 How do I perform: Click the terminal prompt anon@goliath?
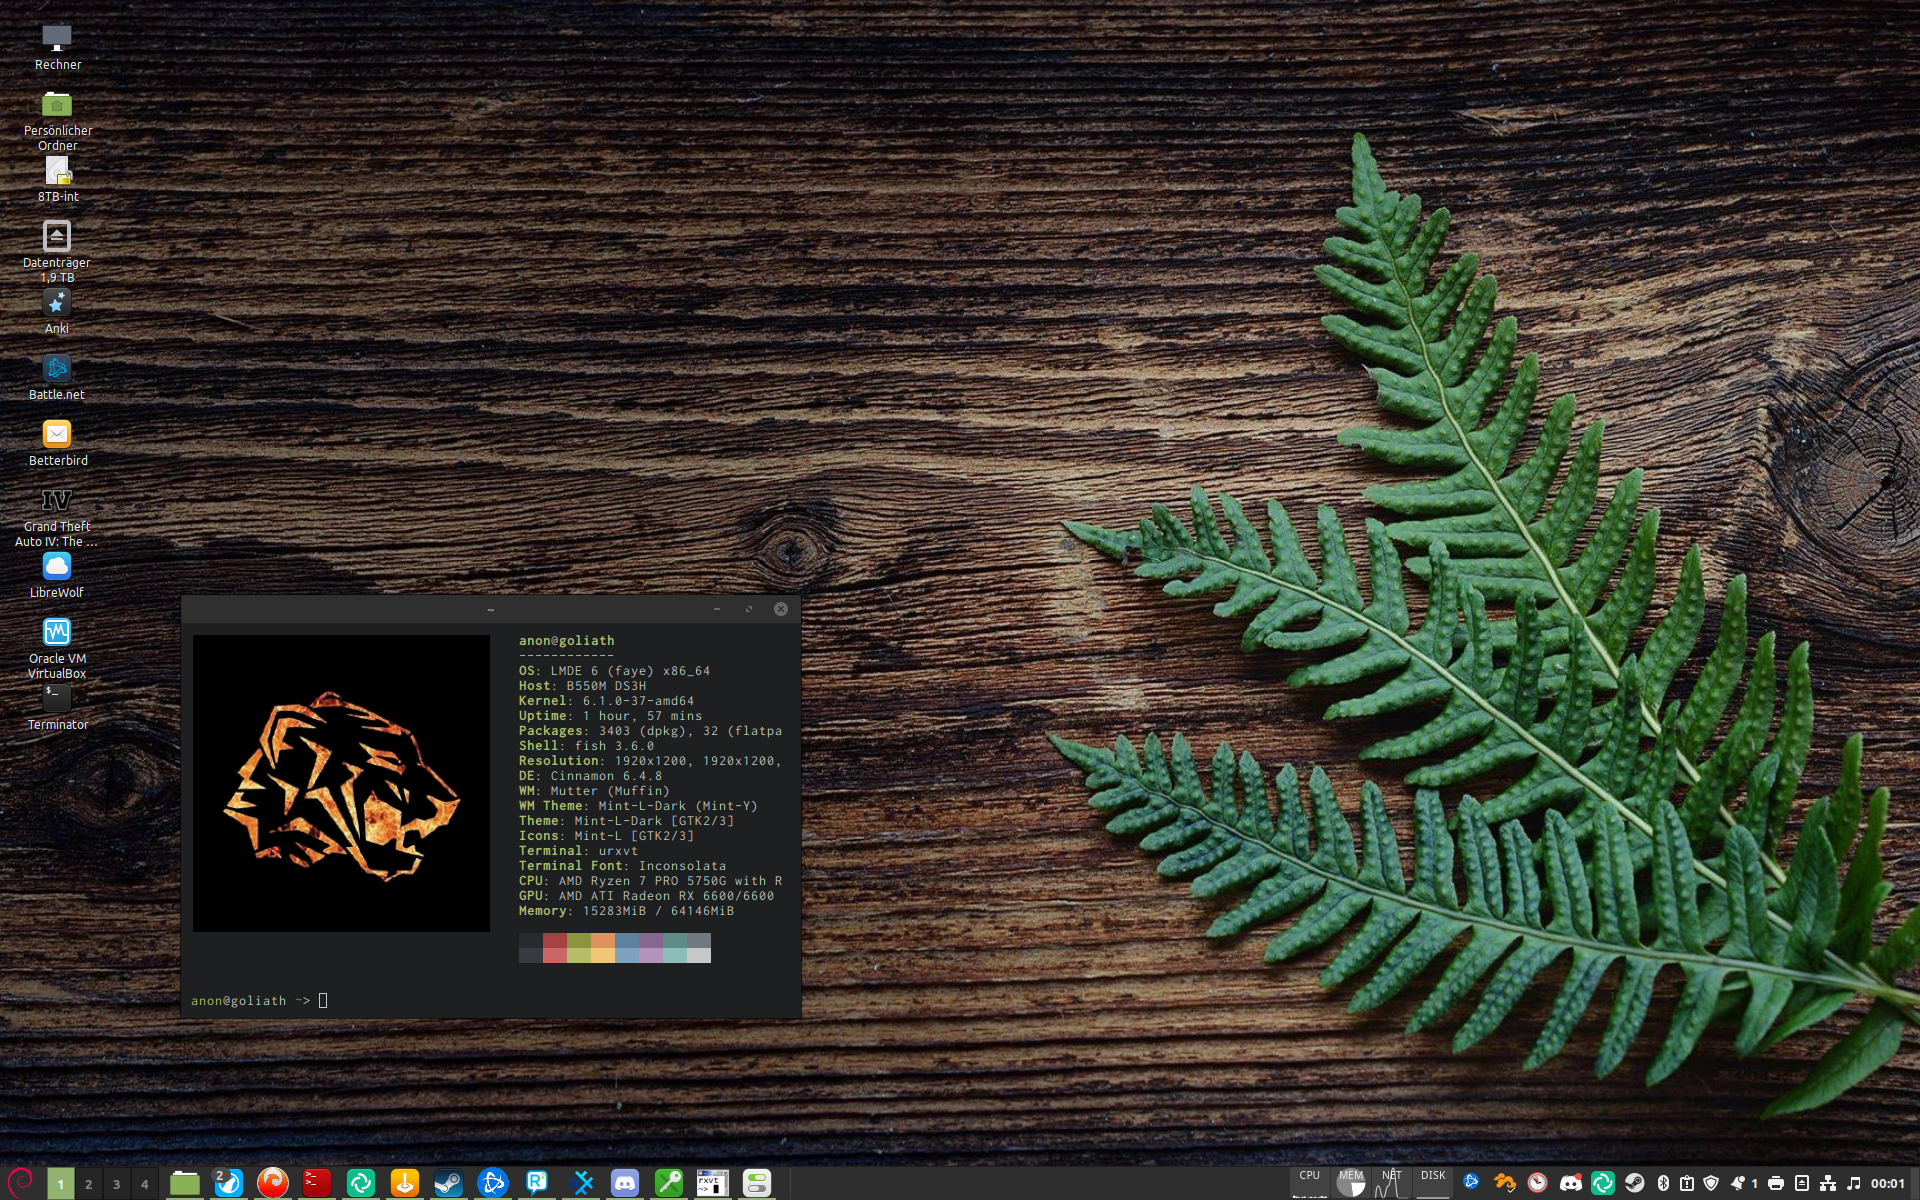239,1001
